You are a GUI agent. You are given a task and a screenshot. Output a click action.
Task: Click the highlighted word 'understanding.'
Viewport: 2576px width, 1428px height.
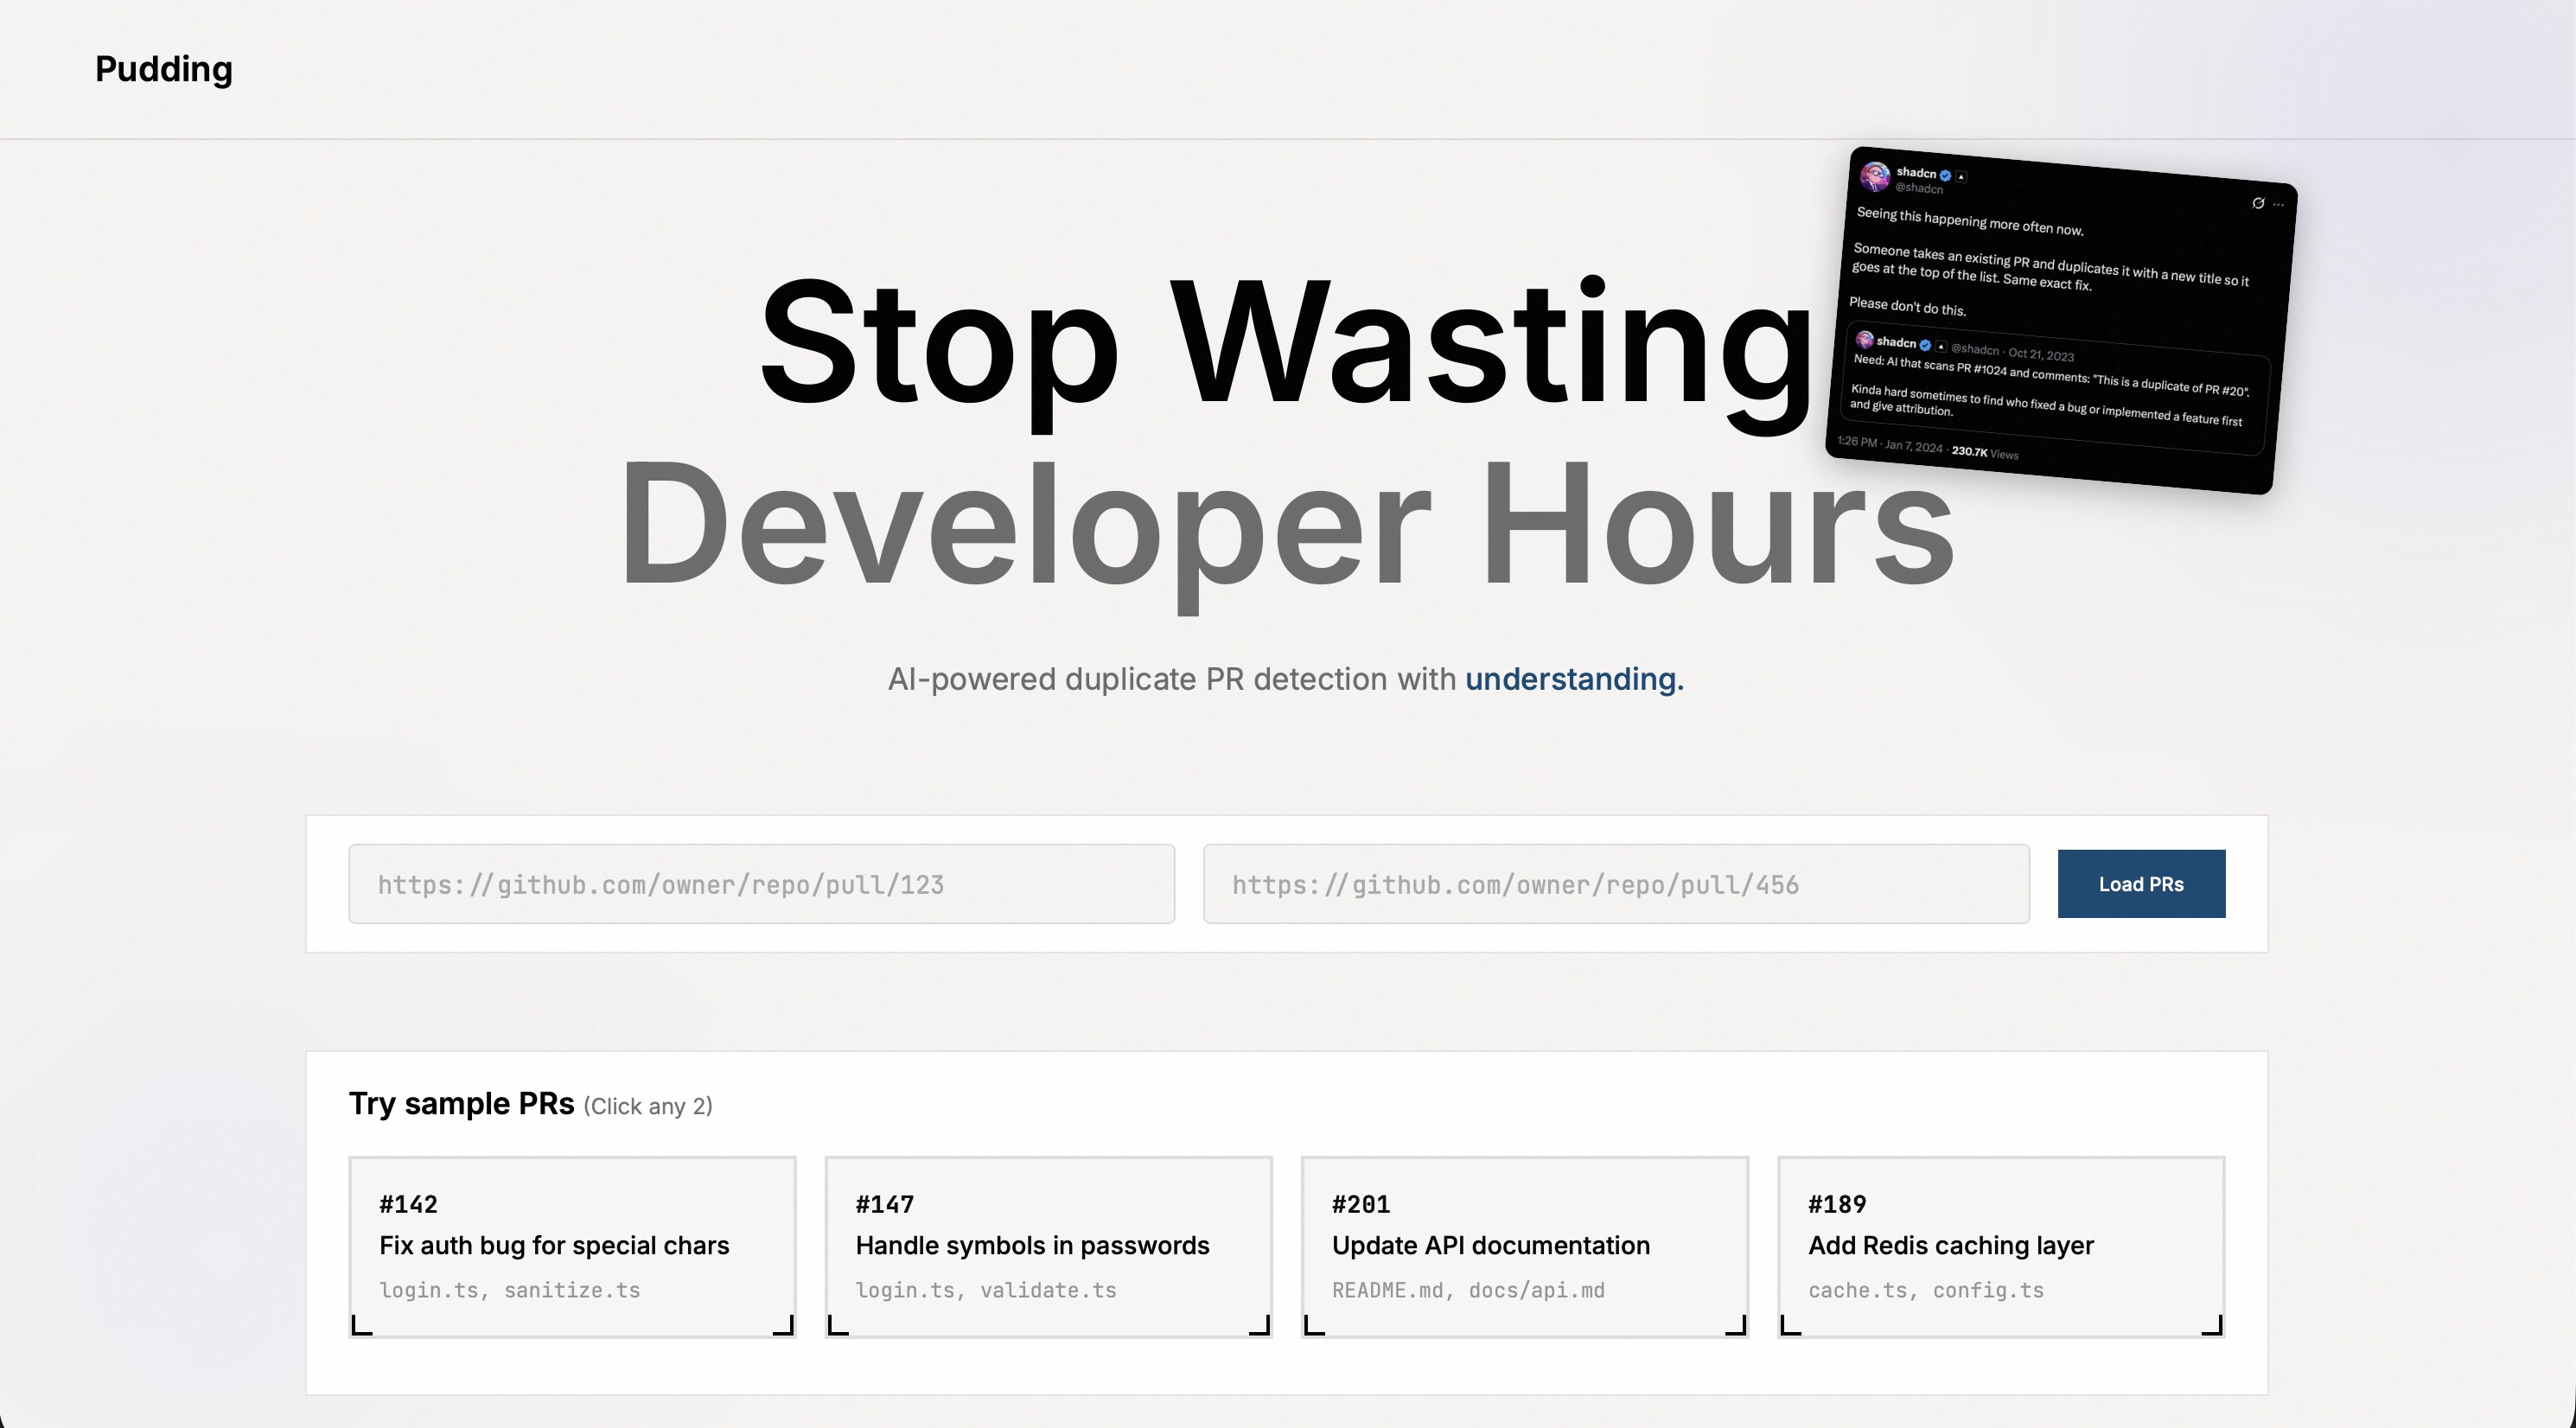1574,679
